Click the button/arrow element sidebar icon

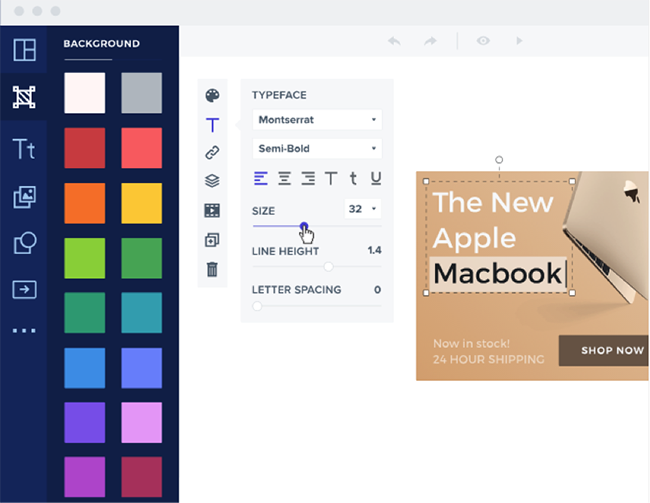pos(24,289)
